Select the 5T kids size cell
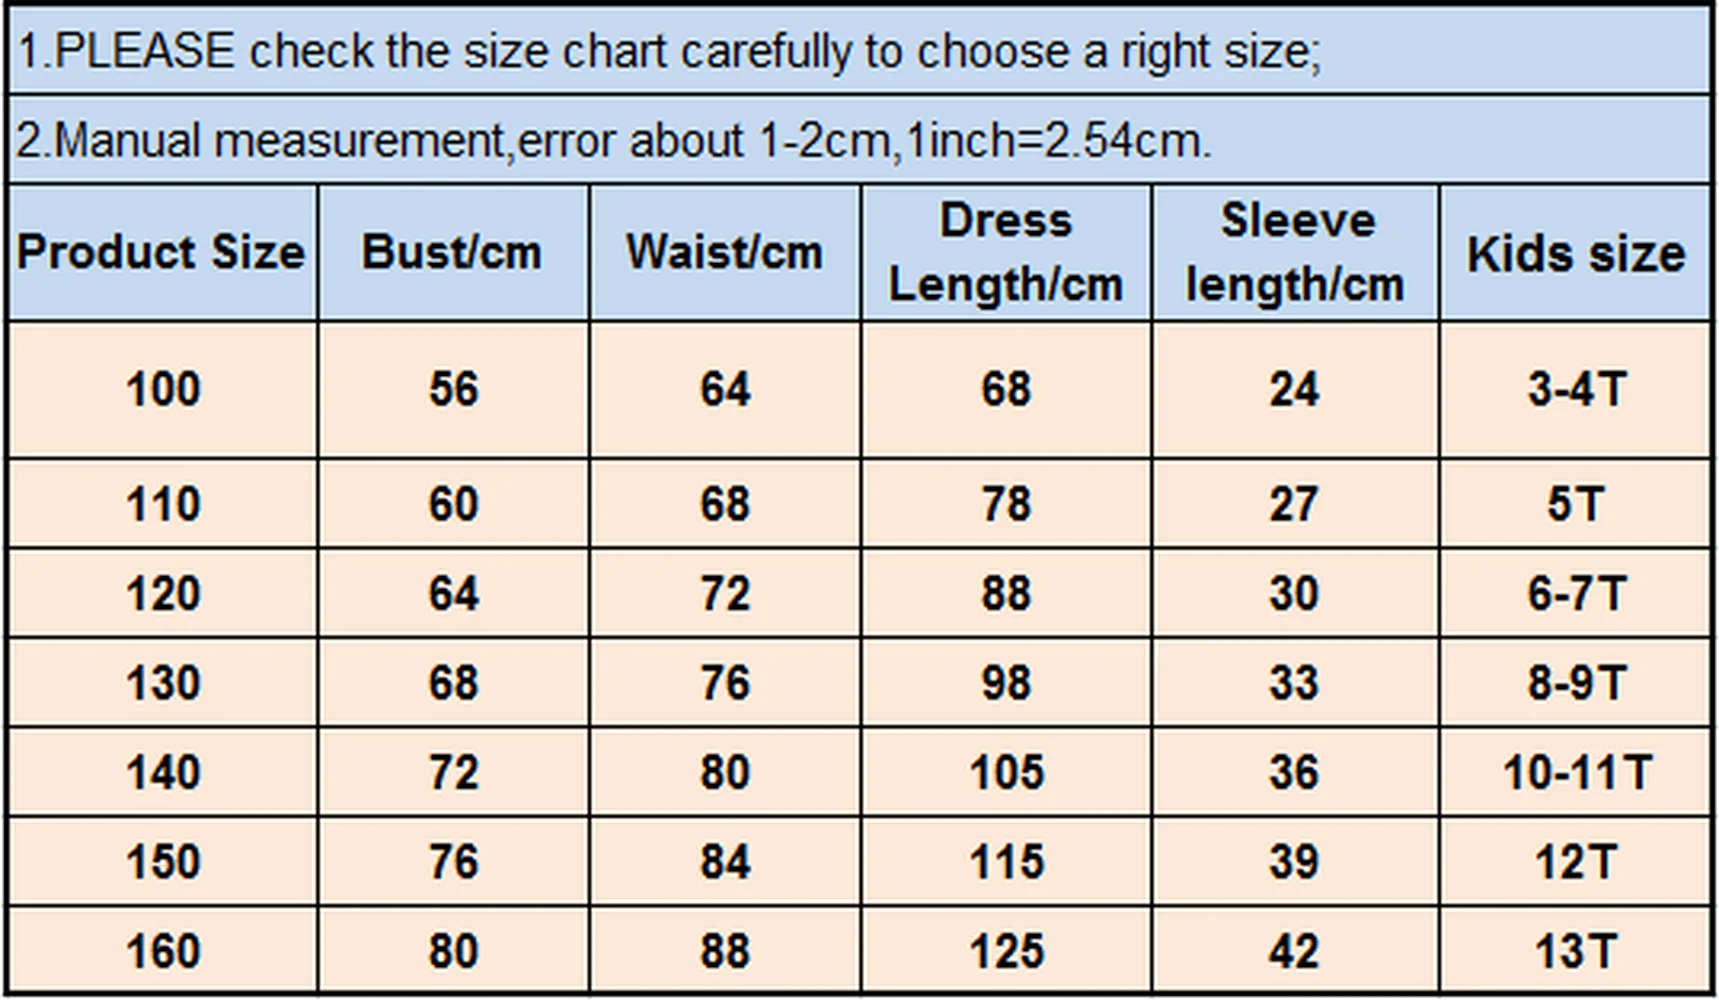Image resolution: width=1719 pixels, height=1000 pixels. 1575,503
